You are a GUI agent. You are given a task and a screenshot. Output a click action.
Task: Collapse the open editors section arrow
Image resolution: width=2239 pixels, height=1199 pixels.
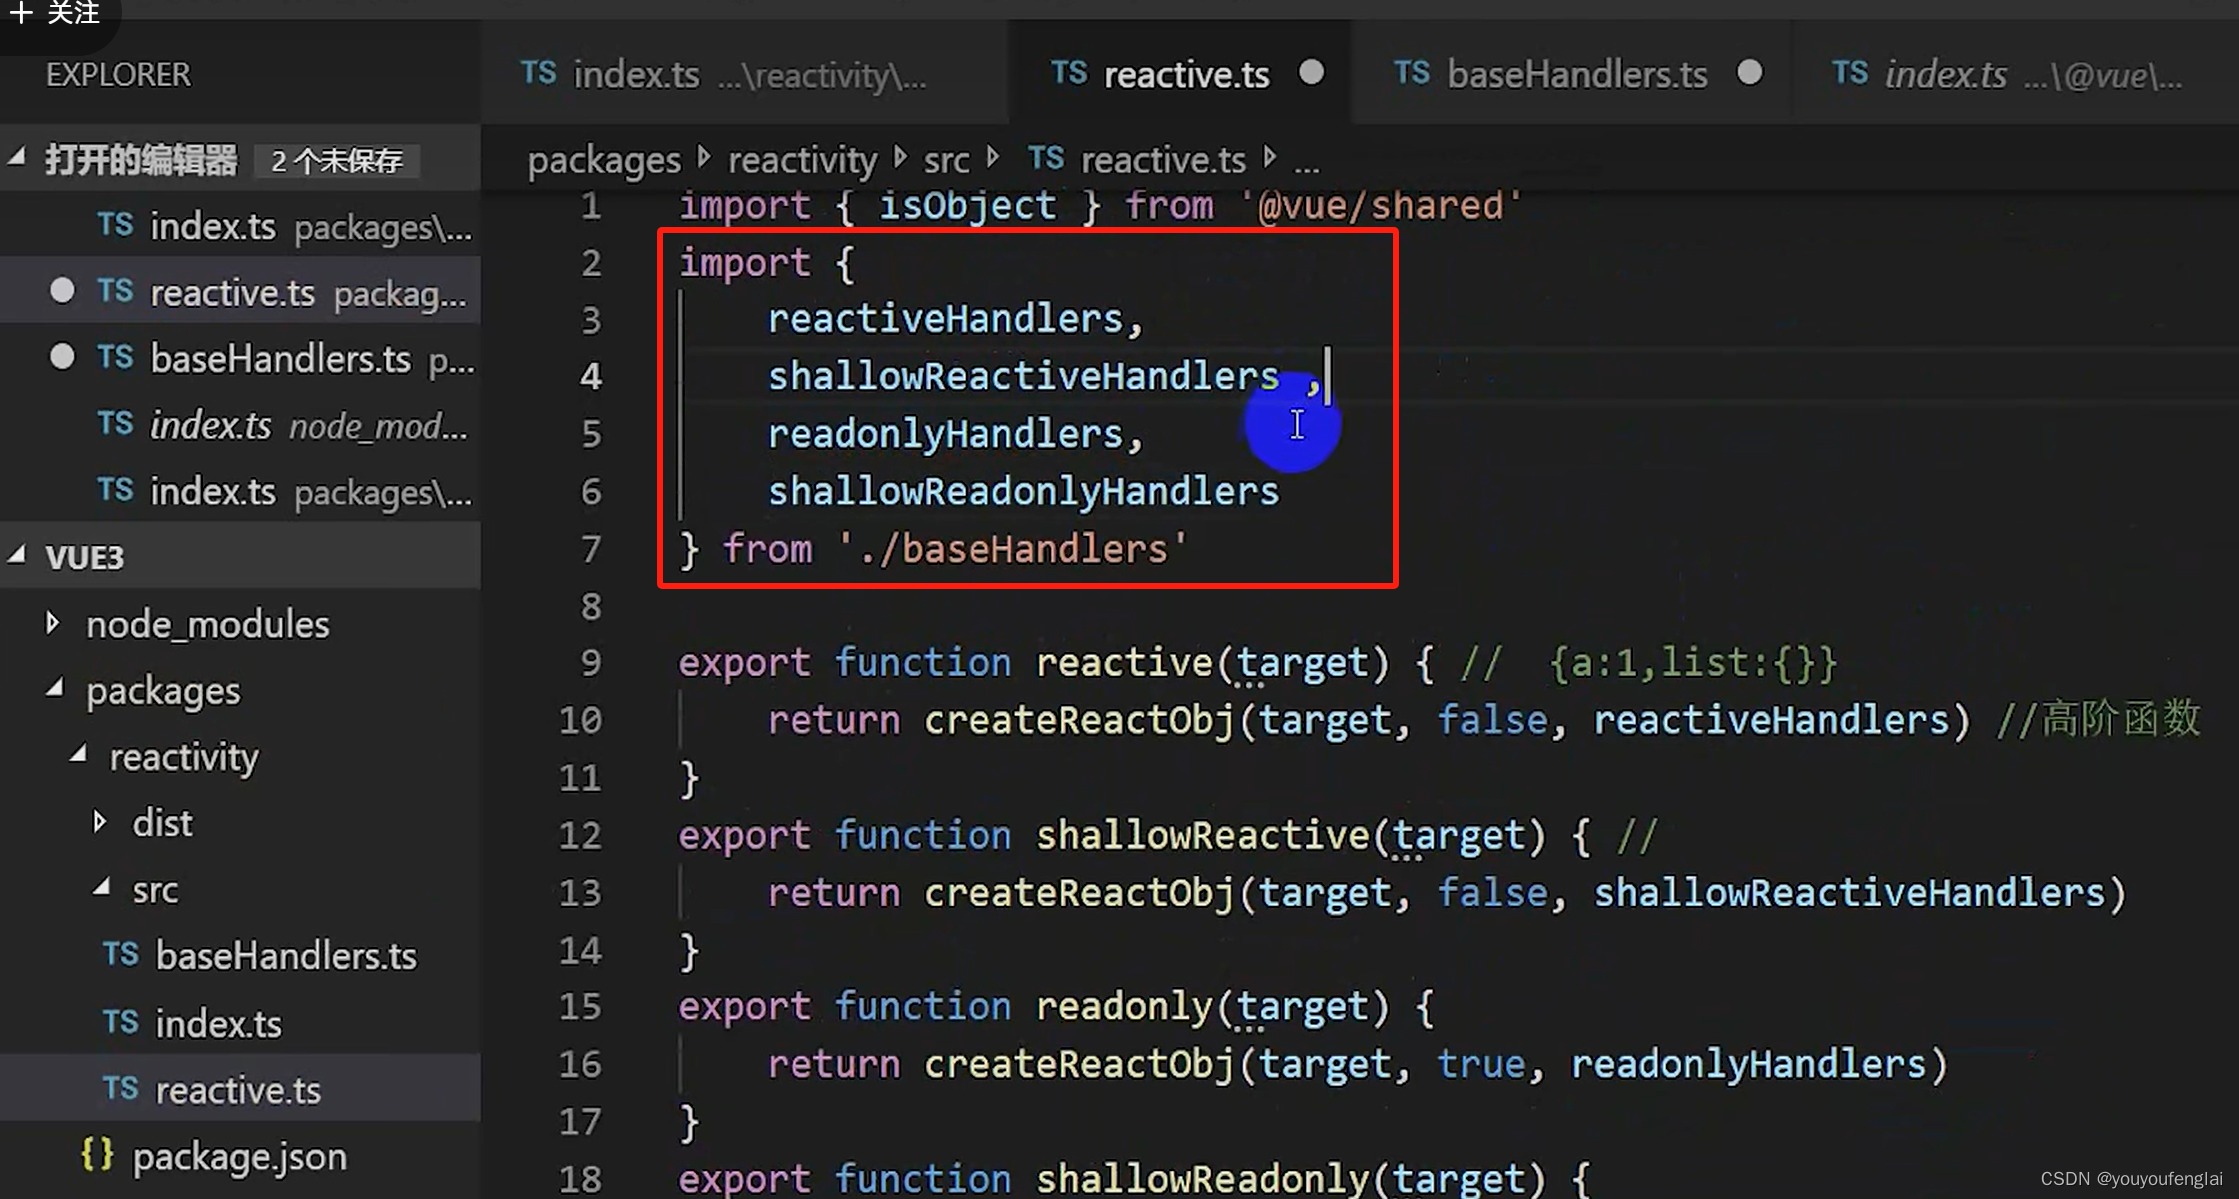pyautogui.click(x=18, y=157)
